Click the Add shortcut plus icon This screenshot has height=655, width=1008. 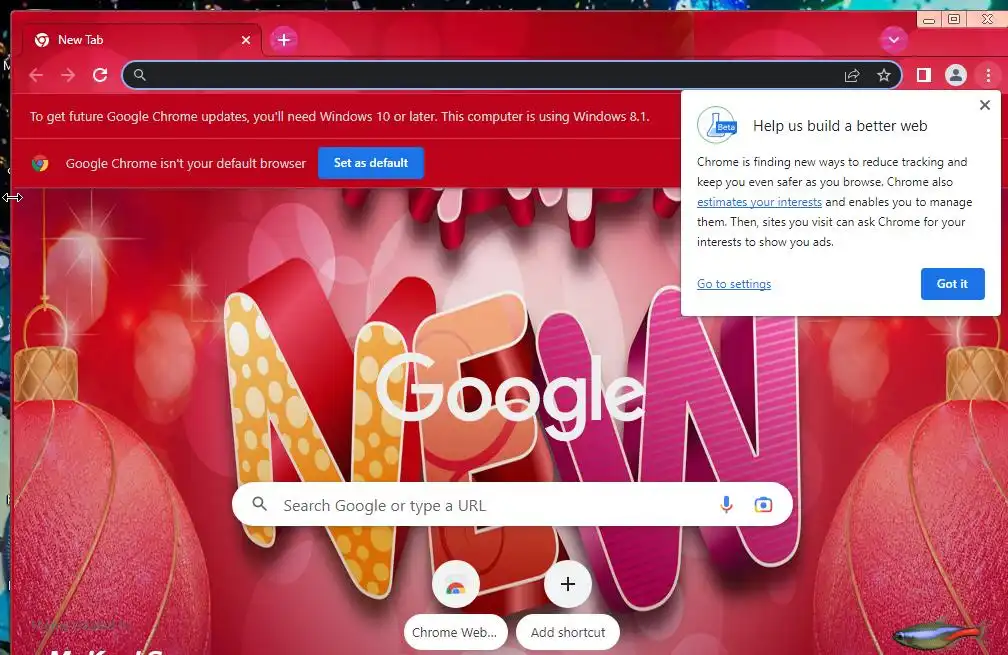click(x=568, y=584)
